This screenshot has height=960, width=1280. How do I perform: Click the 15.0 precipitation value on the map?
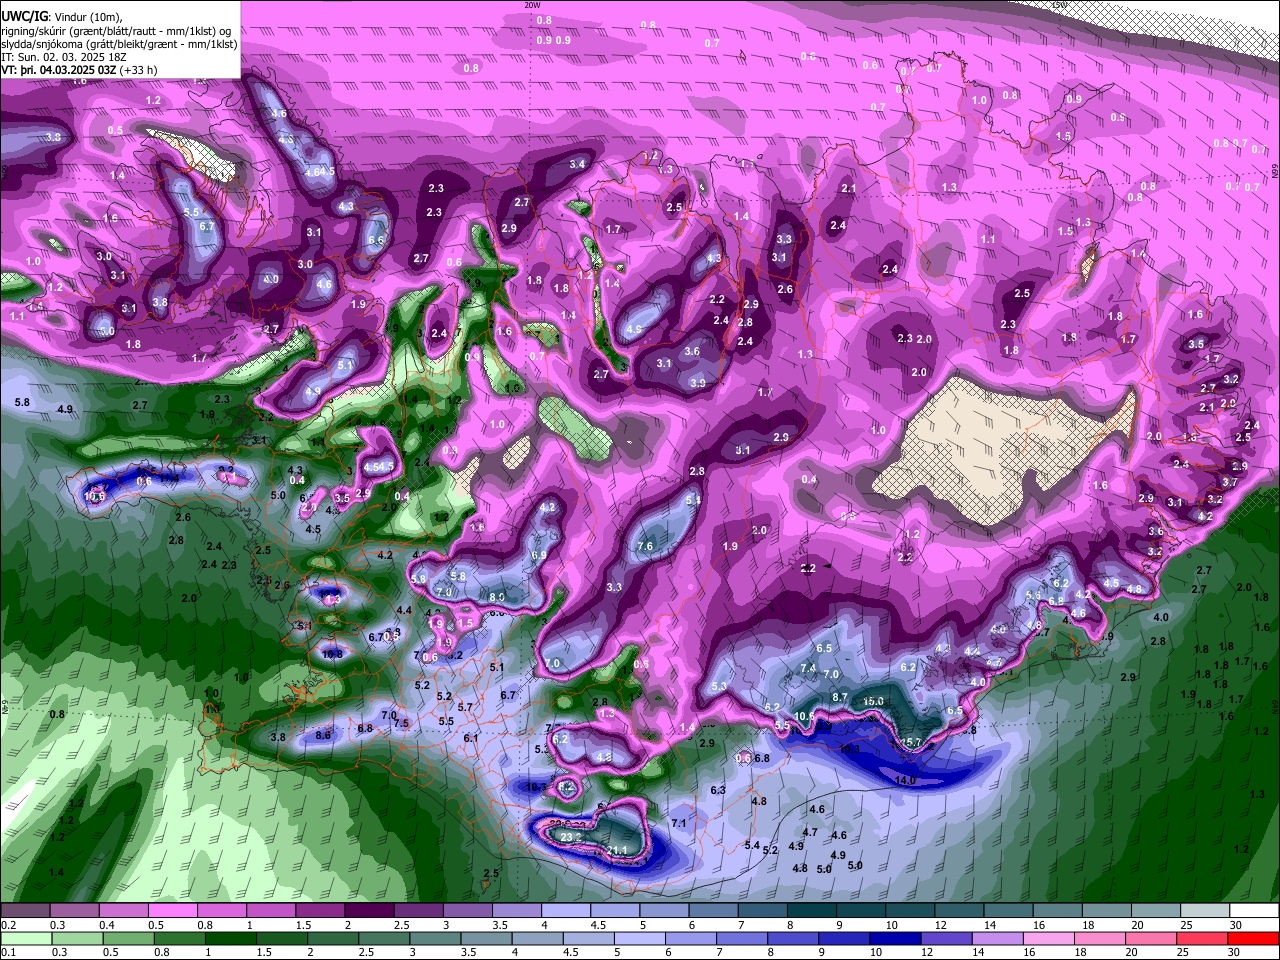873,701
